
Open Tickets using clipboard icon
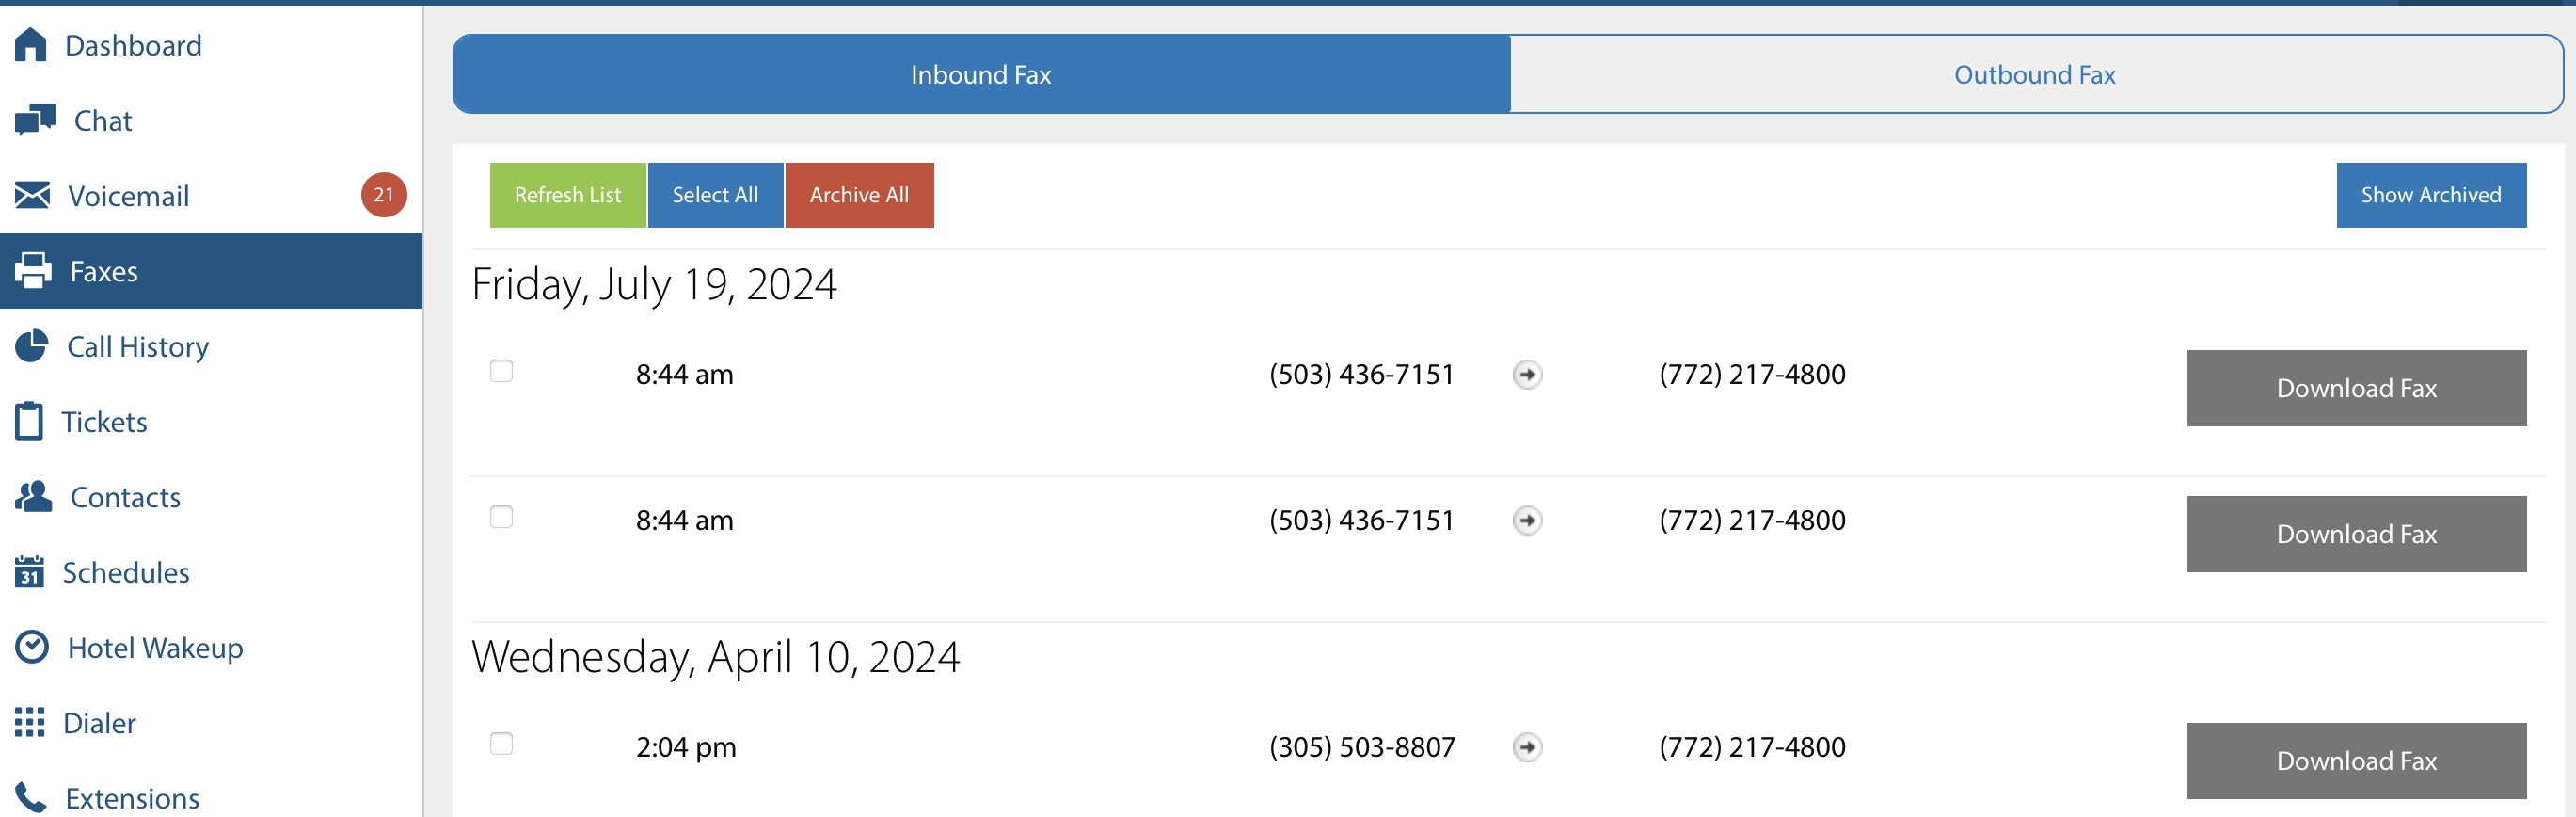pos(29,421)
